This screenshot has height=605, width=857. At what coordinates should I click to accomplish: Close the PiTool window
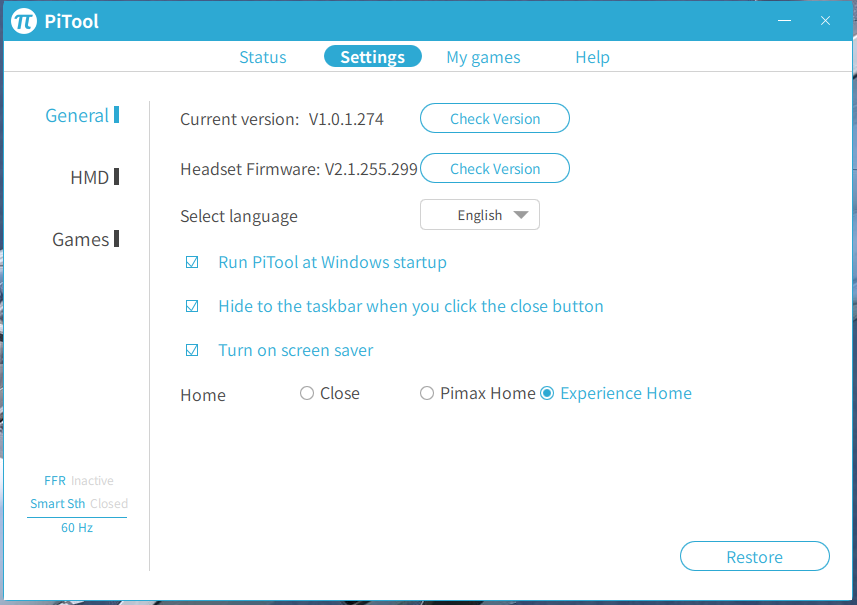825,21
